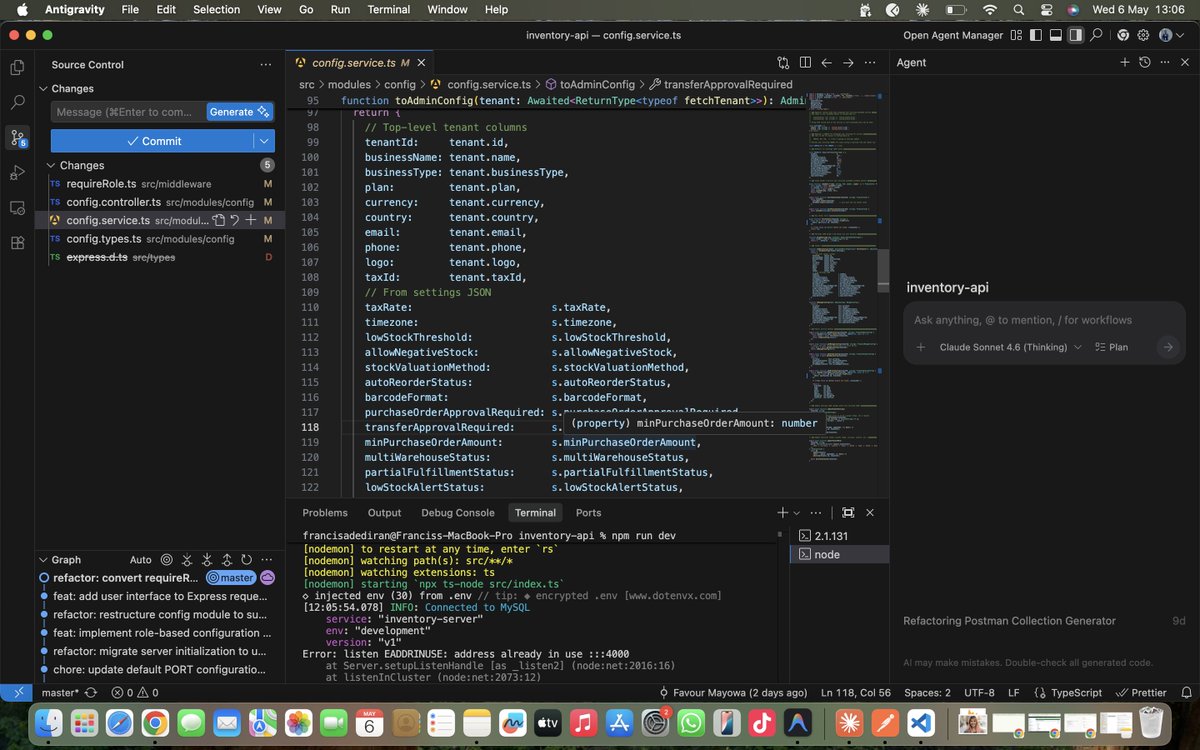This screenshot has width=1200, height=750.
Task: Open file icon on config.service.ts row
Action: [218, 220]
